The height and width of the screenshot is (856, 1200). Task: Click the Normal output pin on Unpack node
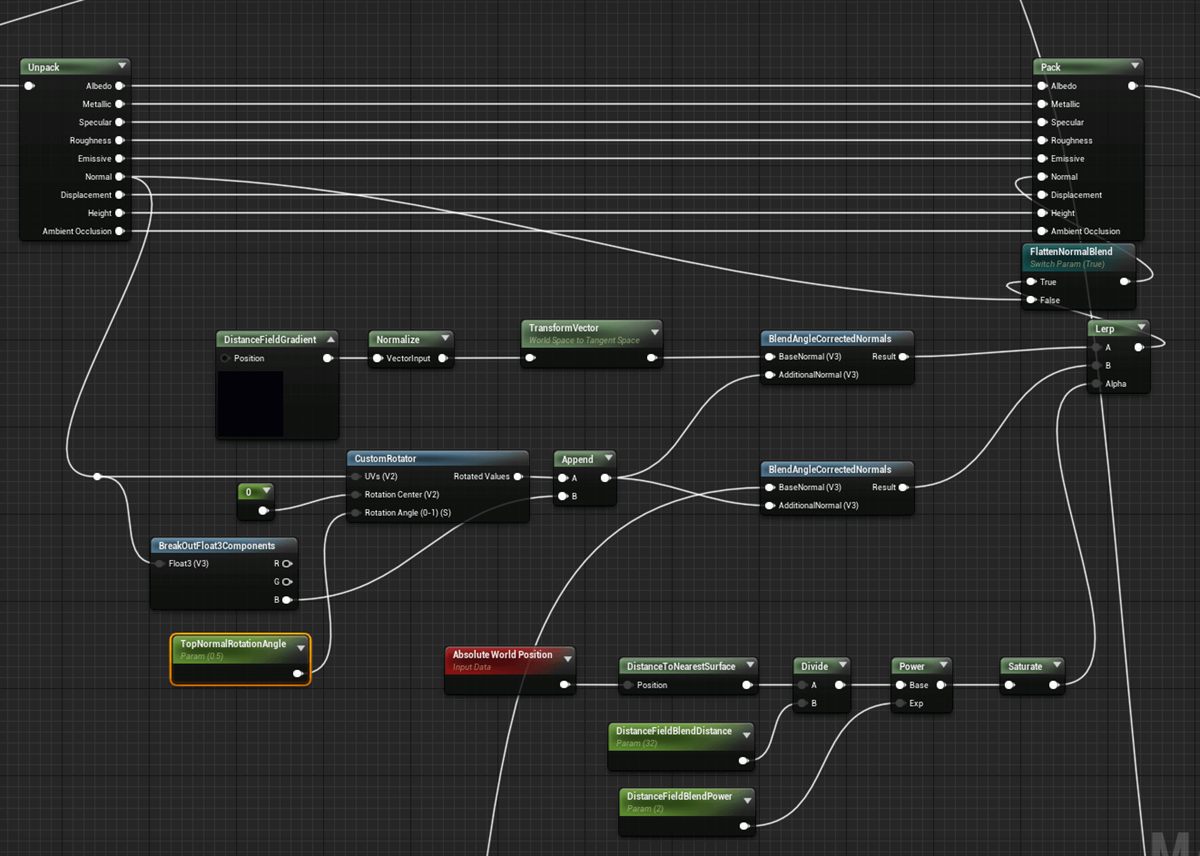119,177
